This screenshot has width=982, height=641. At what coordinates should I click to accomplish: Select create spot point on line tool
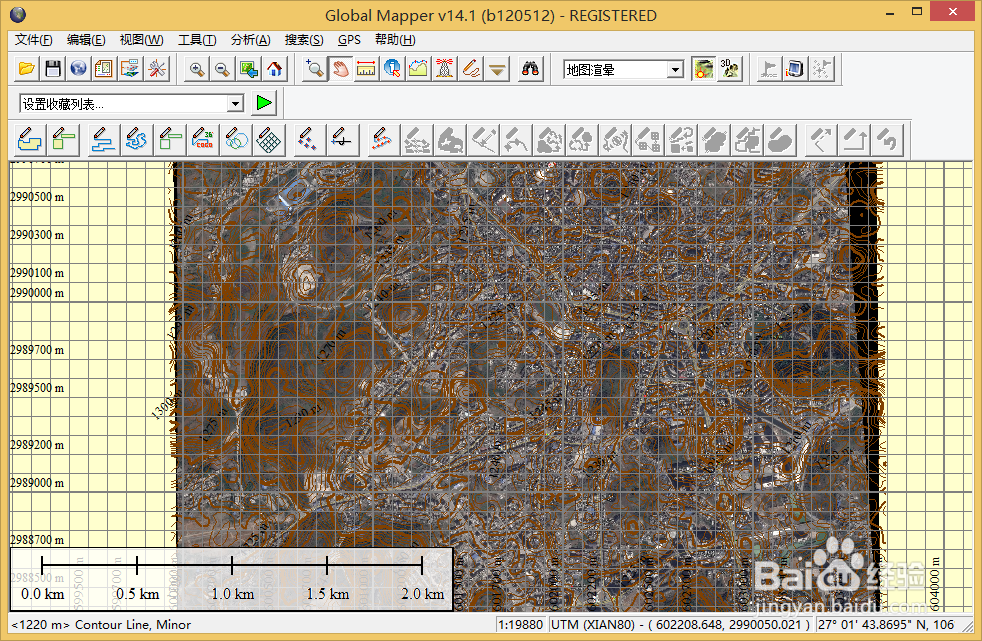click(x=342, y=140)
